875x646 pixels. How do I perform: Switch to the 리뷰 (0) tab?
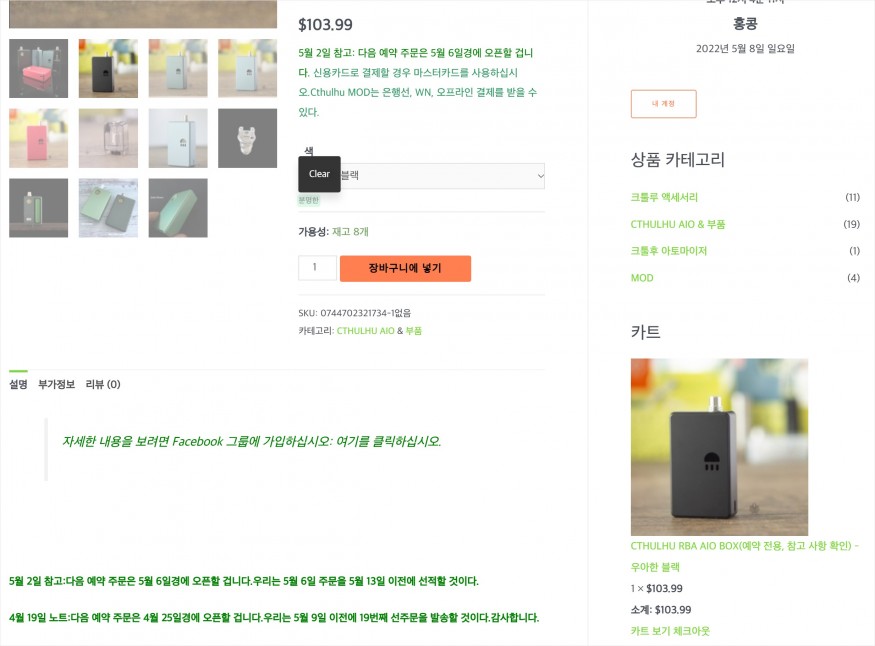103,384
